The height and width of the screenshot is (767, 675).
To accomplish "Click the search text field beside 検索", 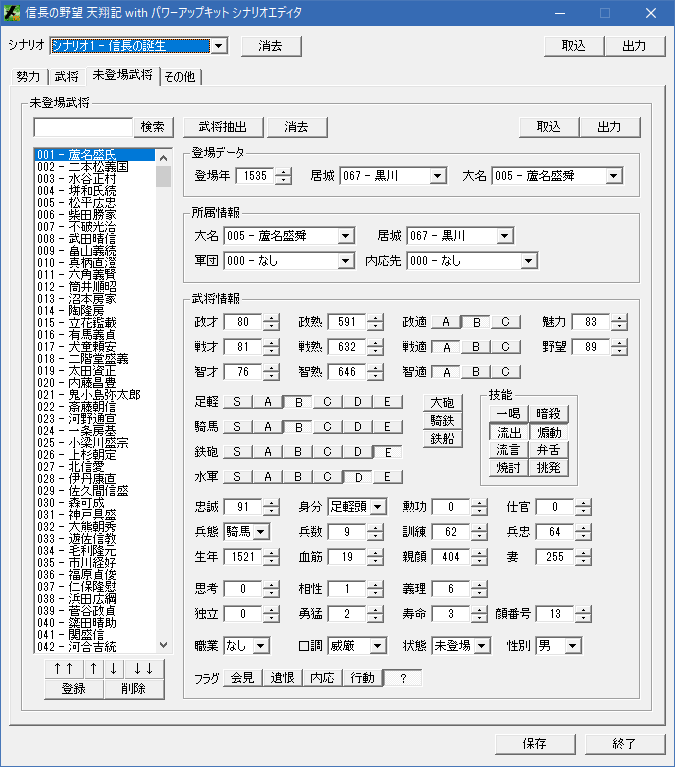I will [83, 127].
